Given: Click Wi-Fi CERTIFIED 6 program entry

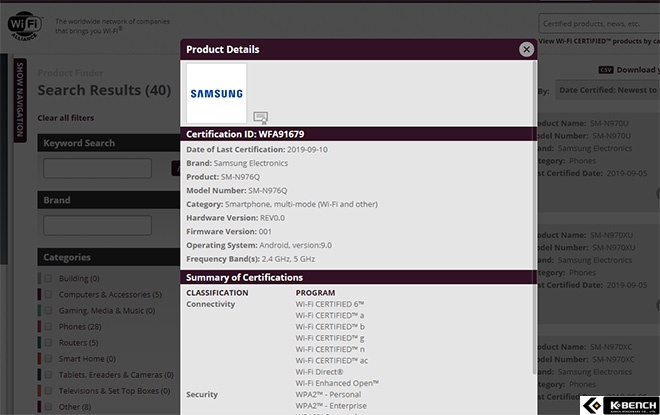Looking at the screenshot, I should (x=330, y=304).
